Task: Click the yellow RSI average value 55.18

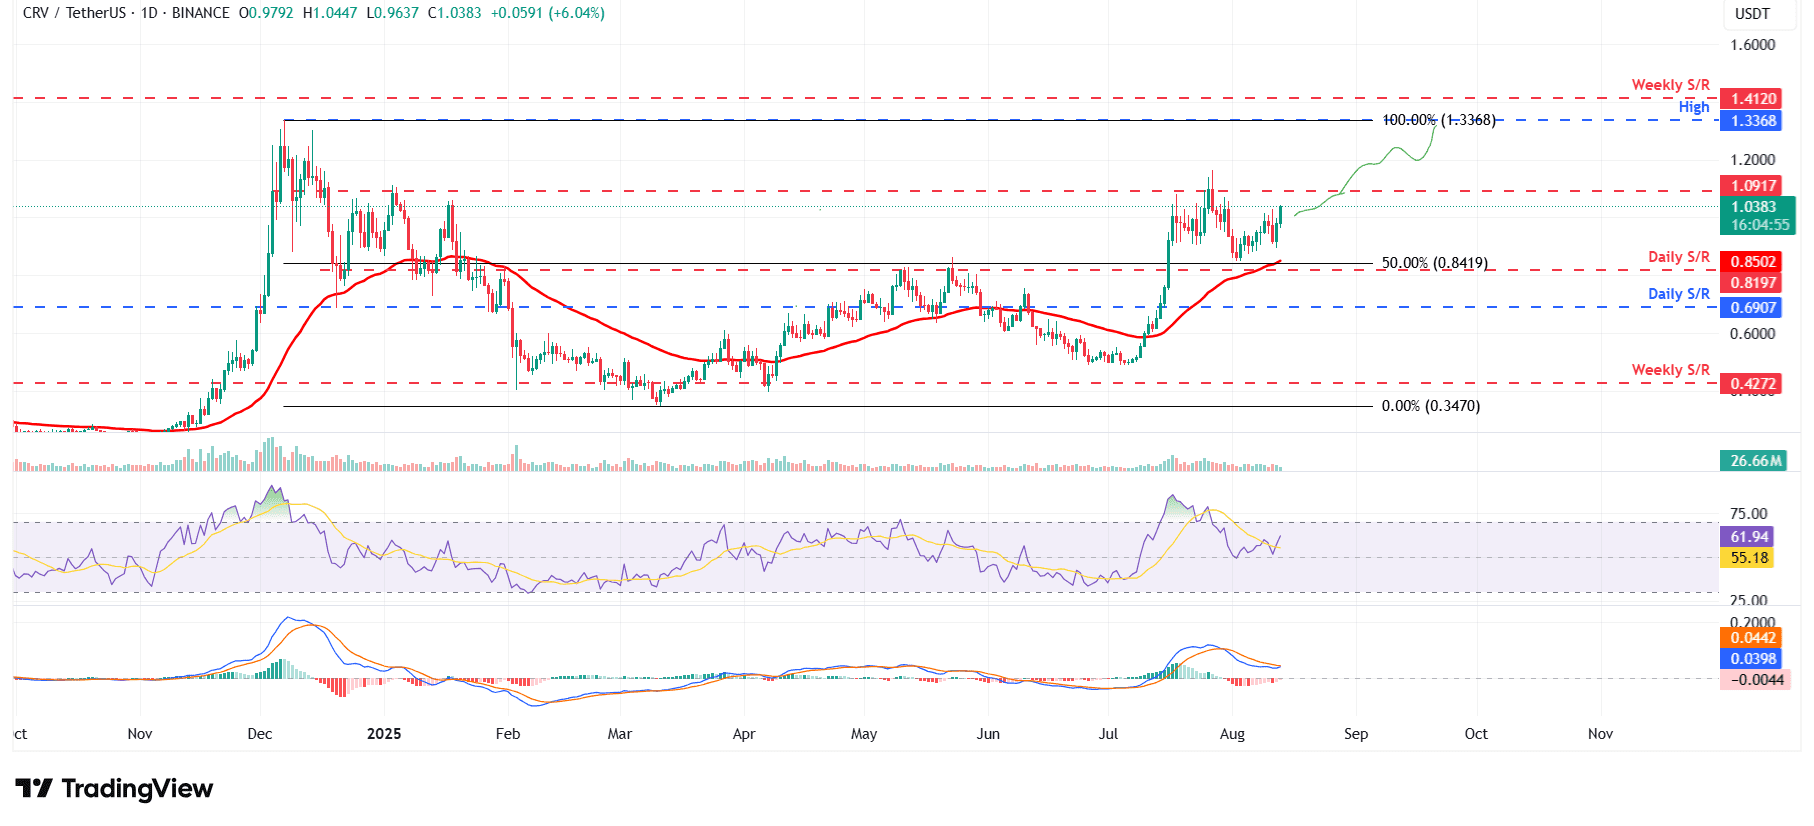Action: click(1749, 558)
